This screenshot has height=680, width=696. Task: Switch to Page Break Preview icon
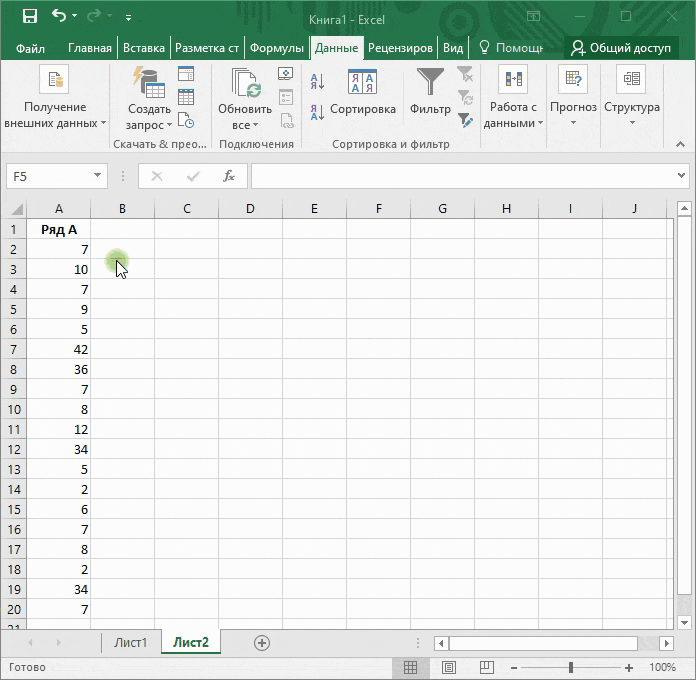click(x=486, y=667)
